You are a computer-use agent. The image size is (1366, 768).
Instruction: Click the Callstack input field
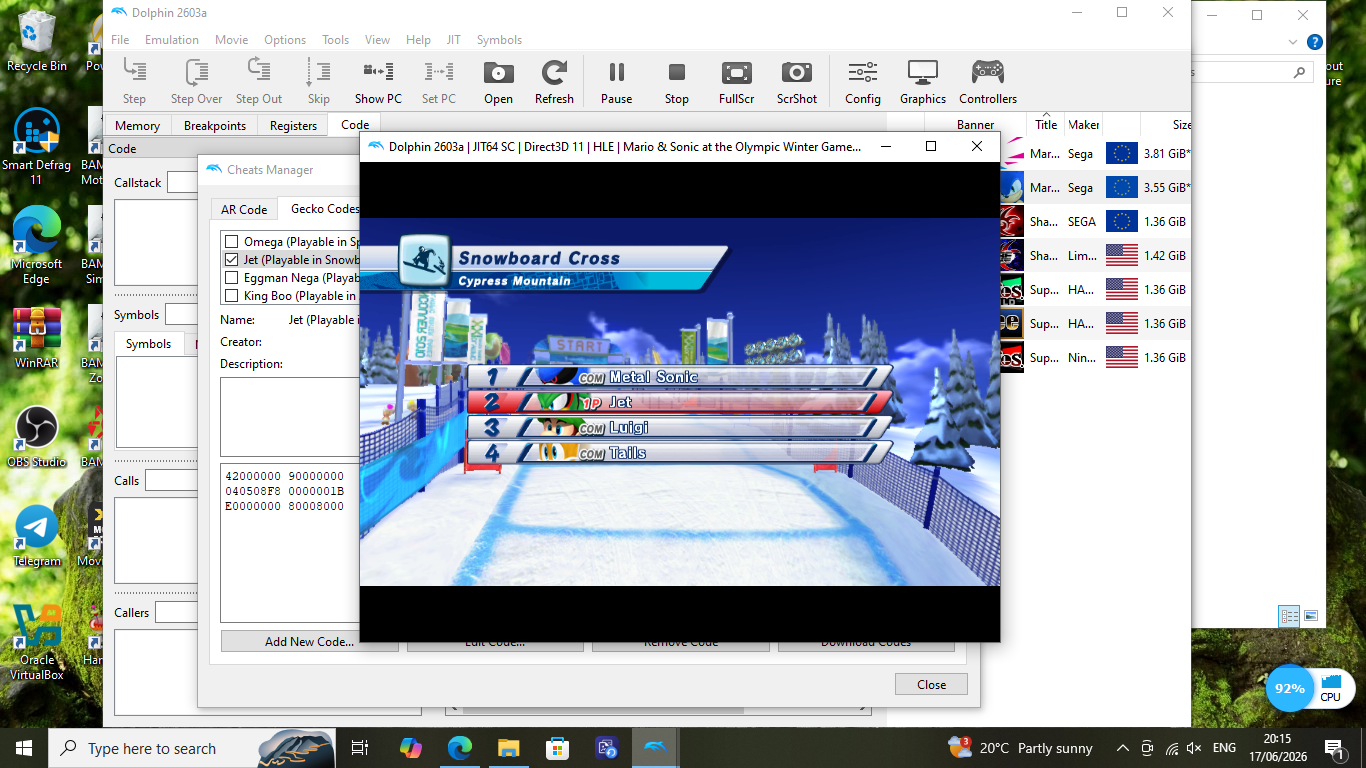coord(180,183)
